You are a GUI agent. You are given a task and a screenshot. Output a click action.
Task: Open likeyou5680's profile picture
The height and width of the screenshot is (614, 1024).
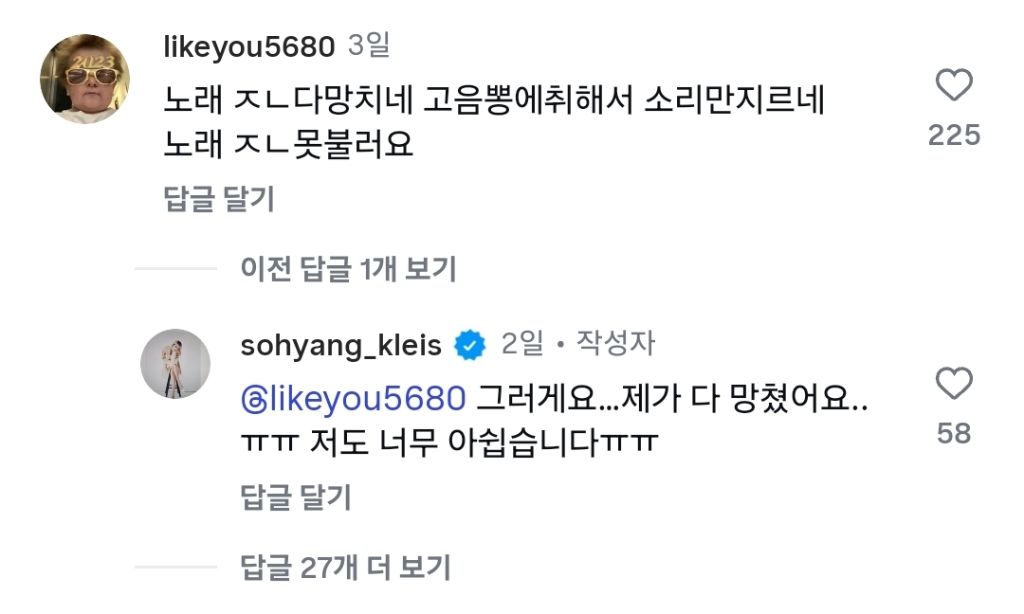(x=84, y=79)
